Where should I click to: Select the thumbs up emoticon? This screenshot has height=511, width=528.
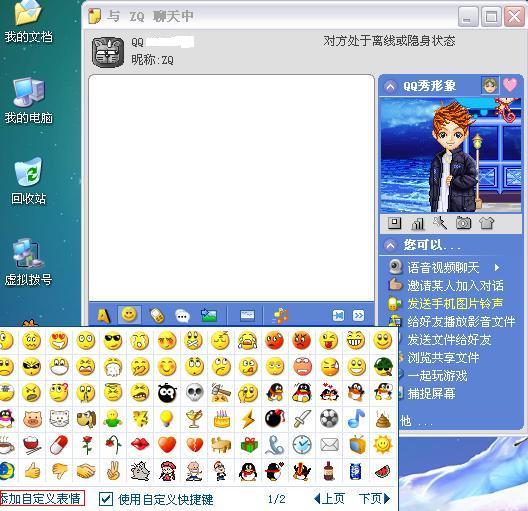tap(33, 471)
